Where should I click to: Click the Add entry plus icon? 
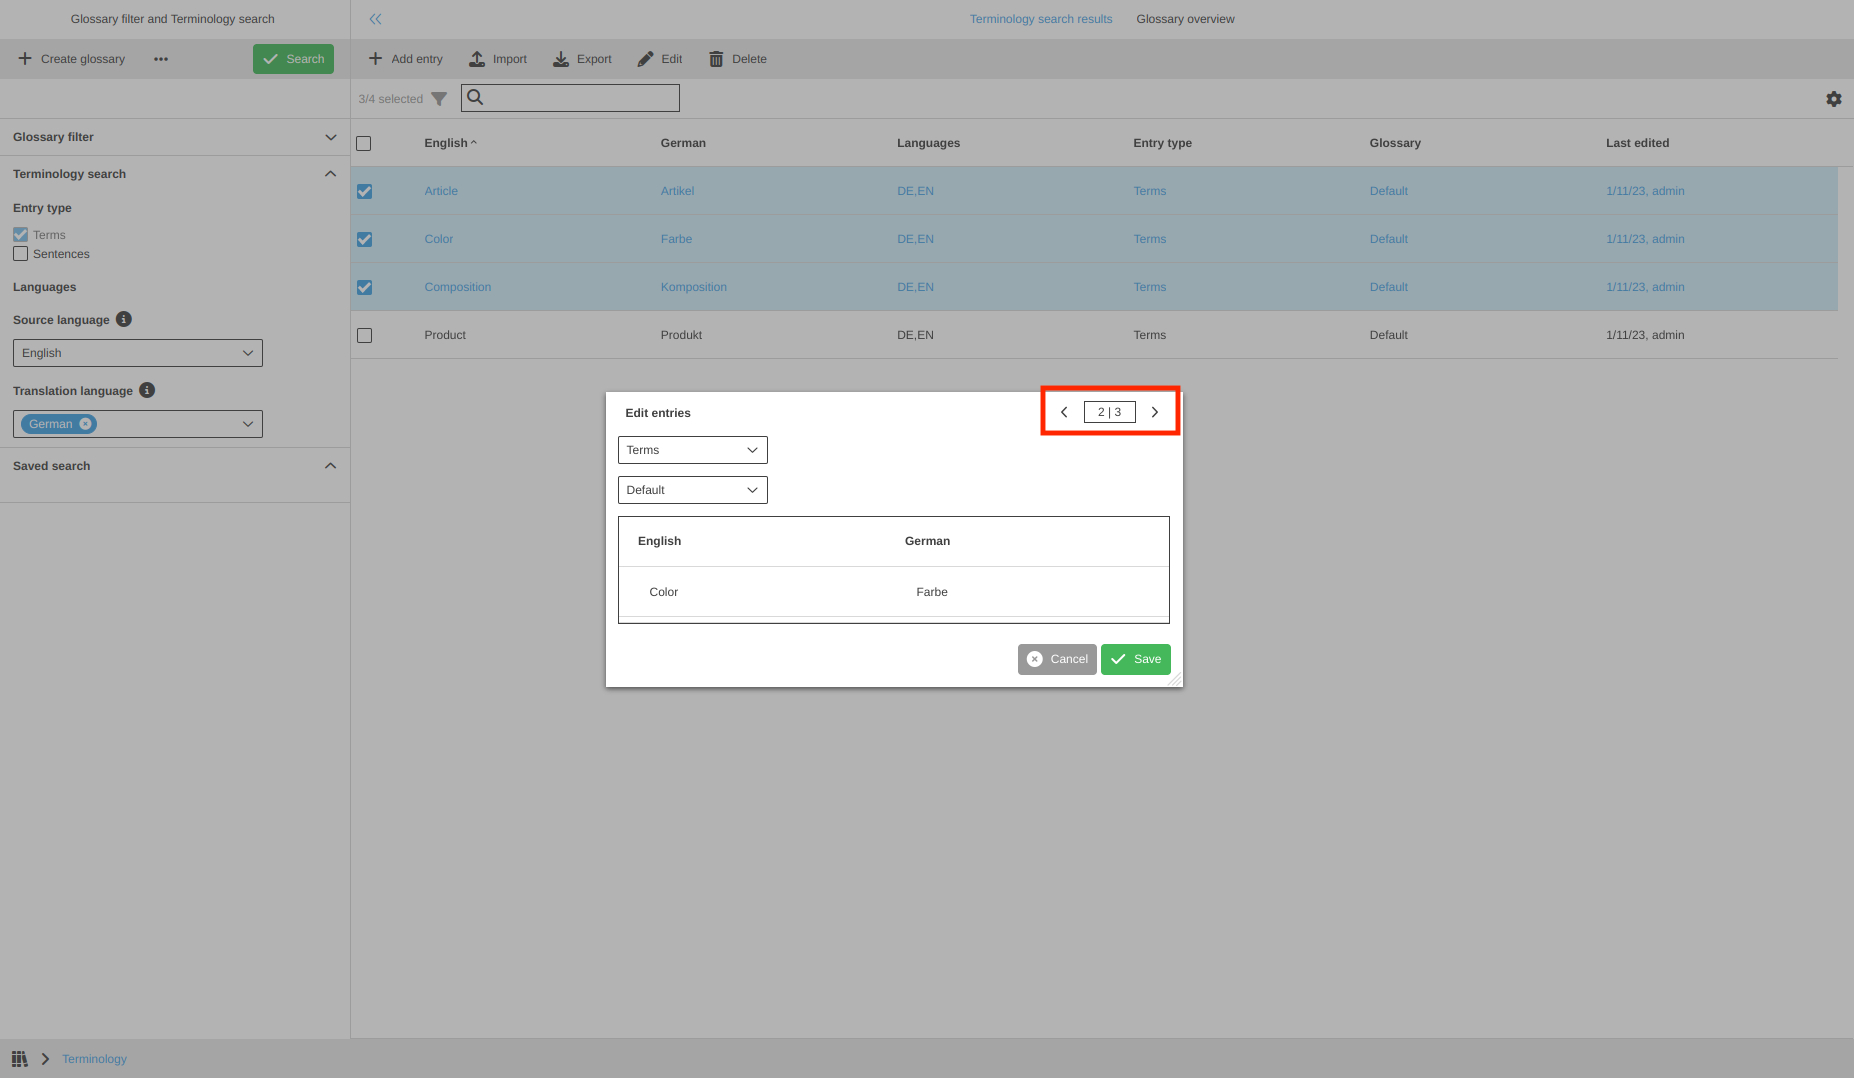tap(376, 58)
